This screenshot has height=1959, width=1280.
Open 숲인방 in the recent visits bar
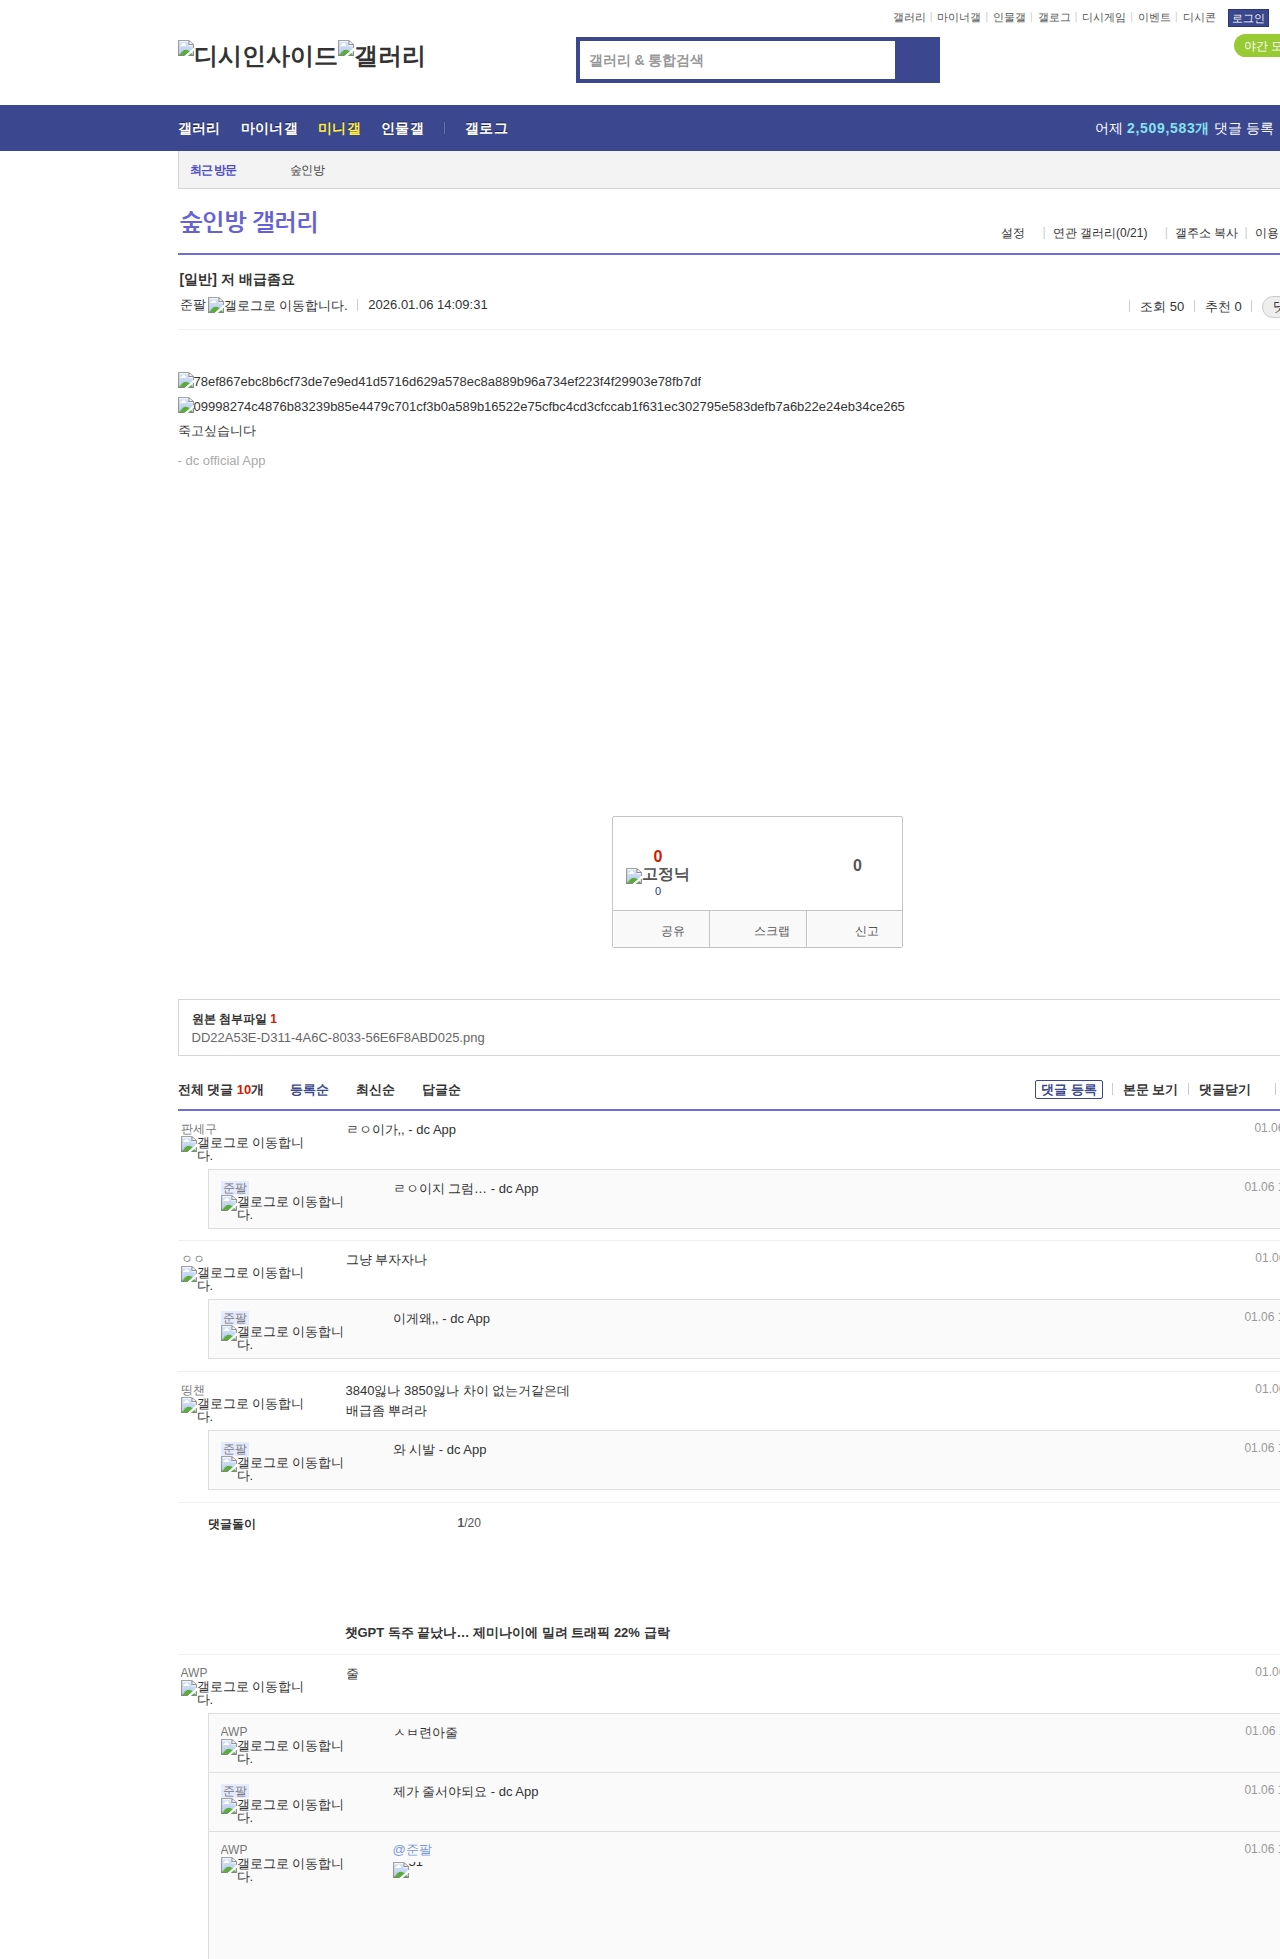308,170
